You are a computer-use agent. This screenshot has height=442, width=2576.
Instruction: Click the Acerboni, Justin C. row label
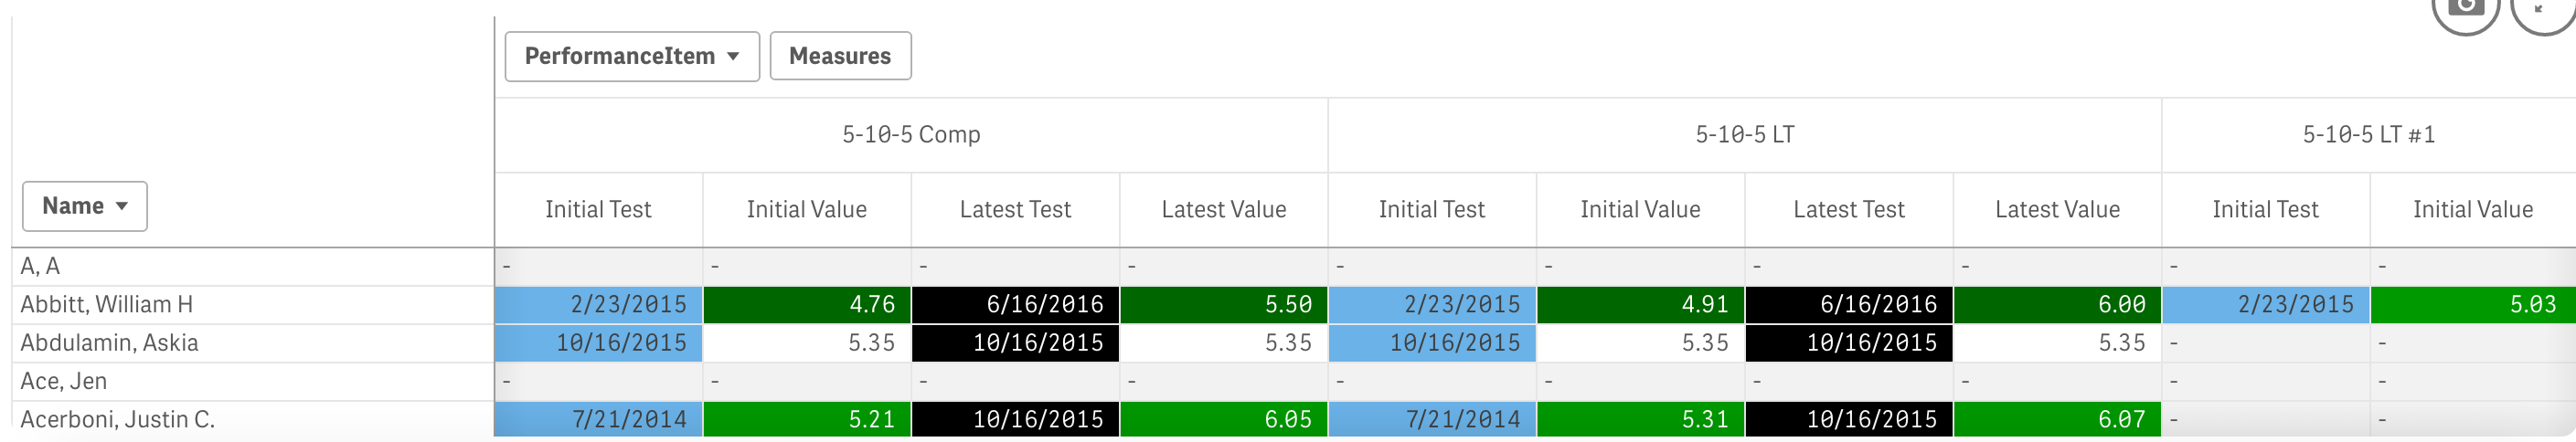(x=118, y=420)
